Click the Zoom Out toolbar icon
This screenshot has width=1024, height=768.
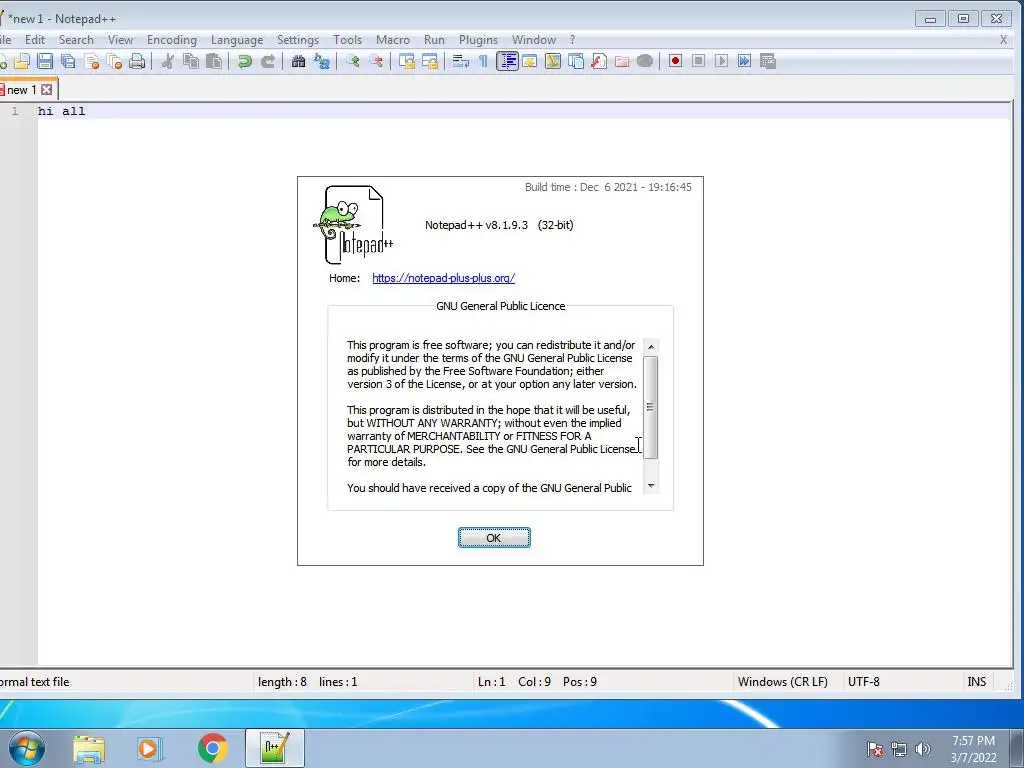tap(376, 61)
